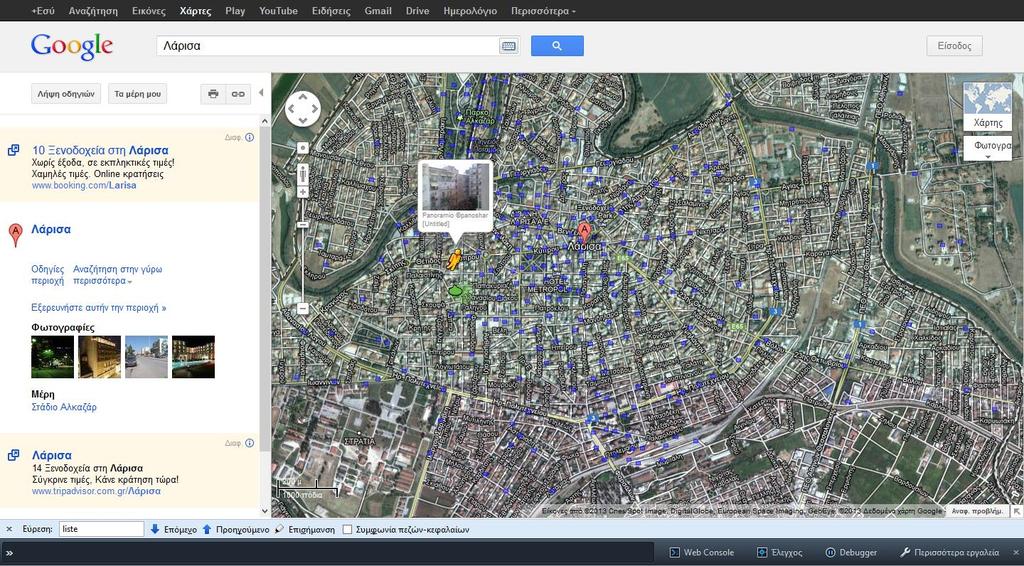Open +Εσύ in the top bar
Screen dimensions: 1024x566
coord(43,11)
